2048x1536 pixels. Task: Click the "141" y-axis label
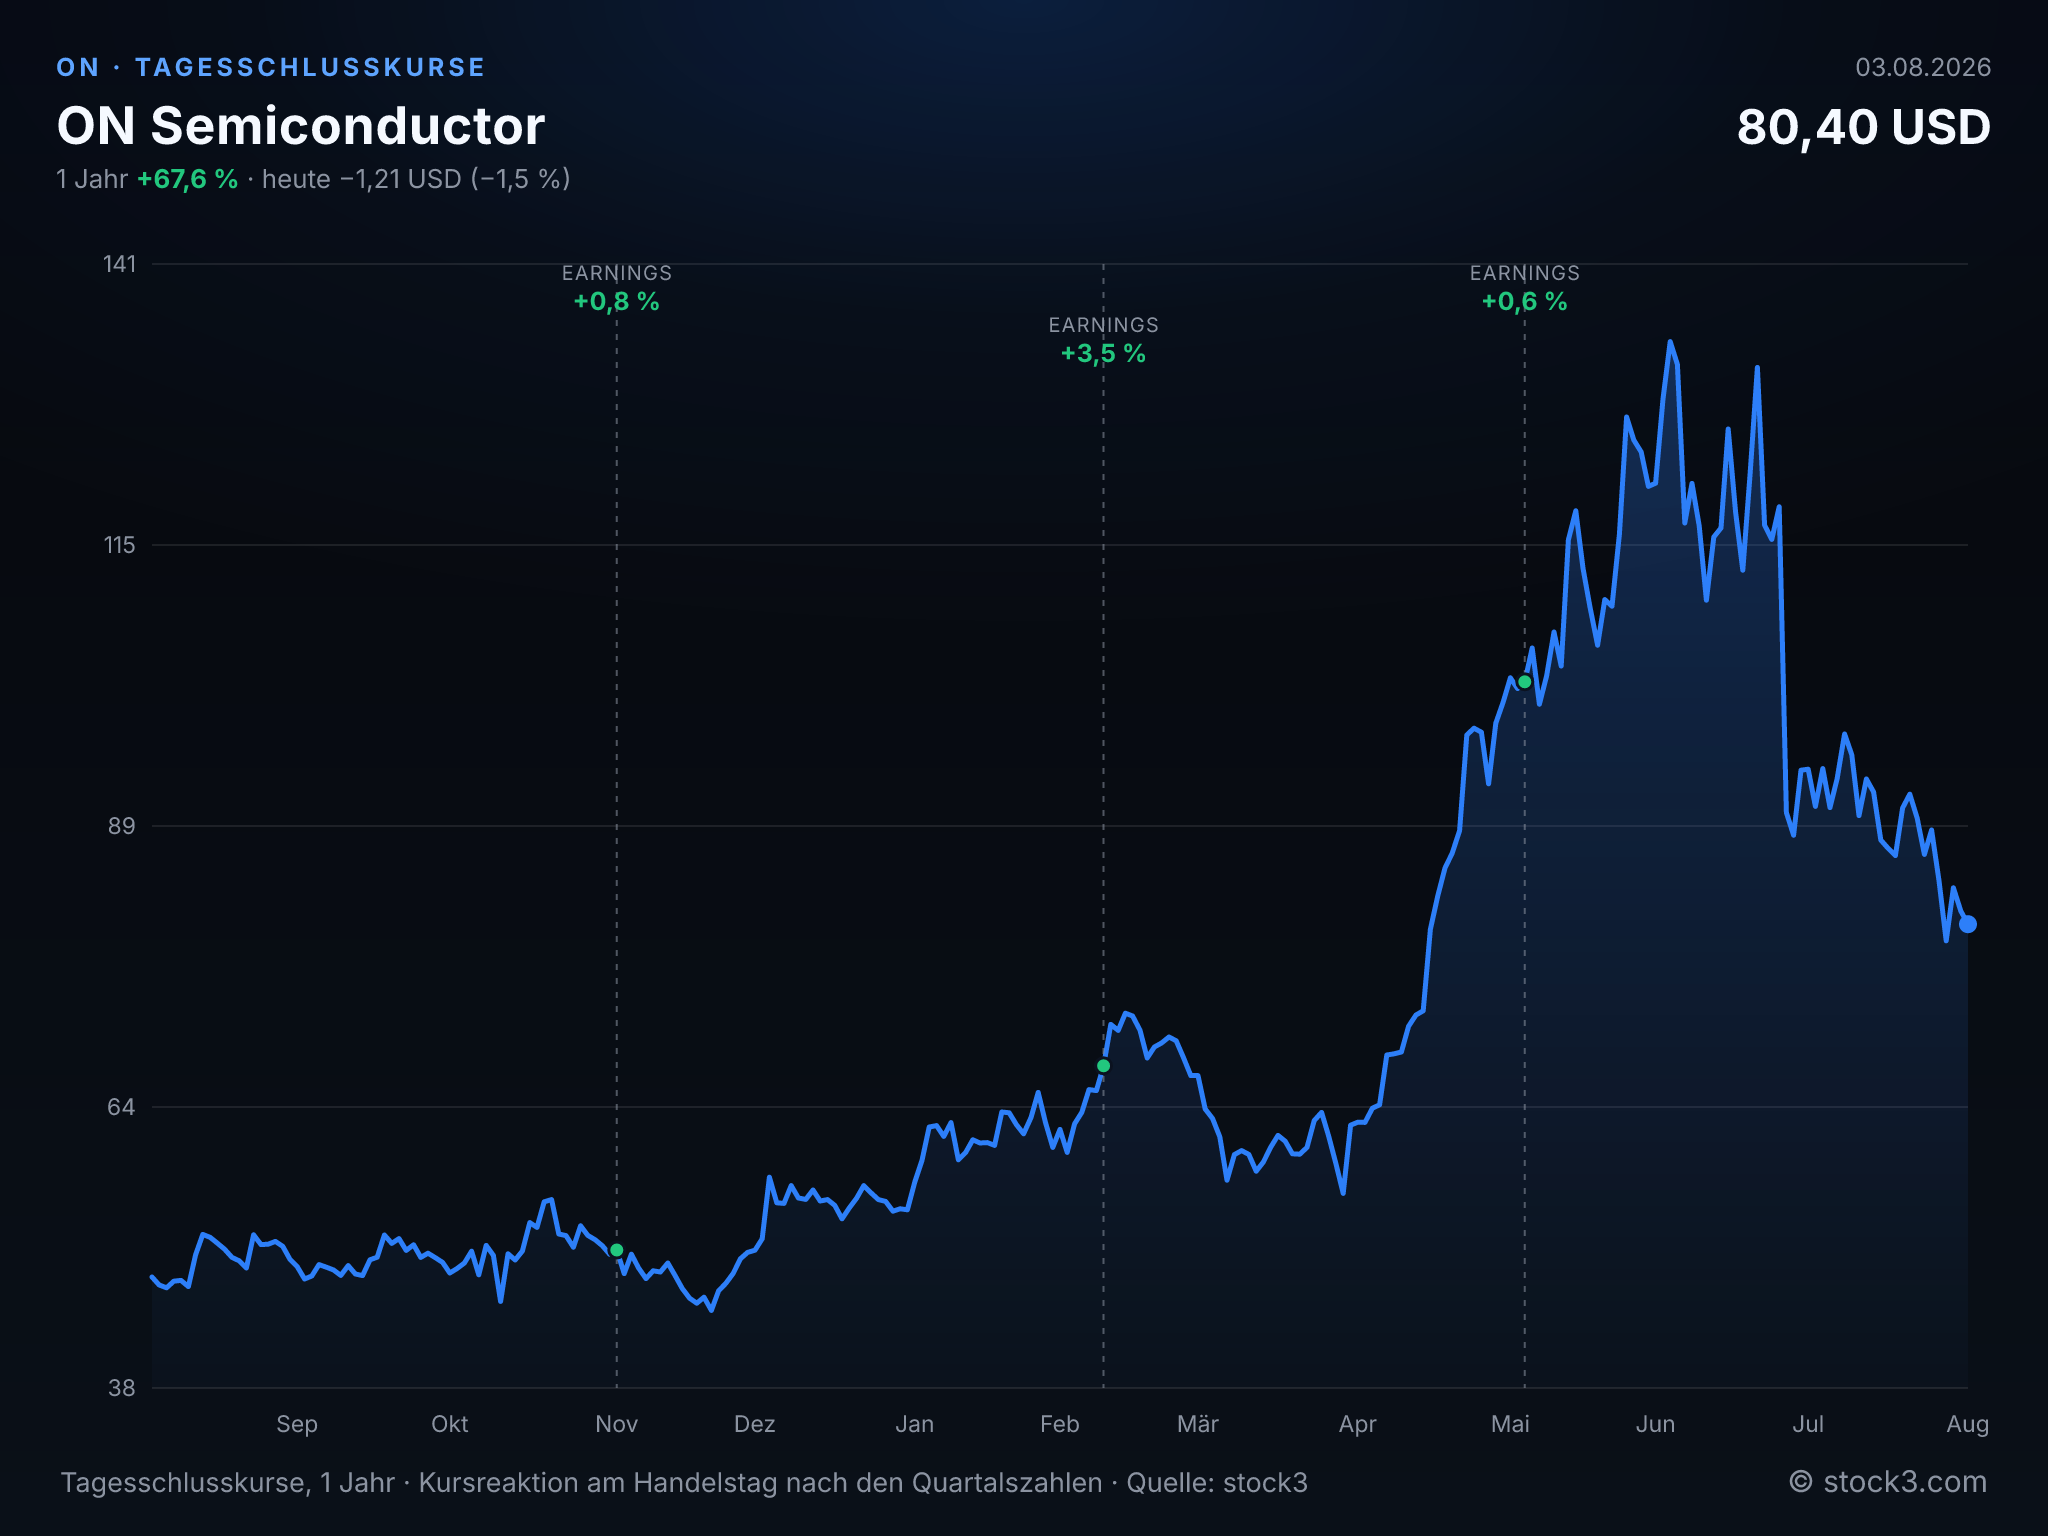tap(119, 264)
